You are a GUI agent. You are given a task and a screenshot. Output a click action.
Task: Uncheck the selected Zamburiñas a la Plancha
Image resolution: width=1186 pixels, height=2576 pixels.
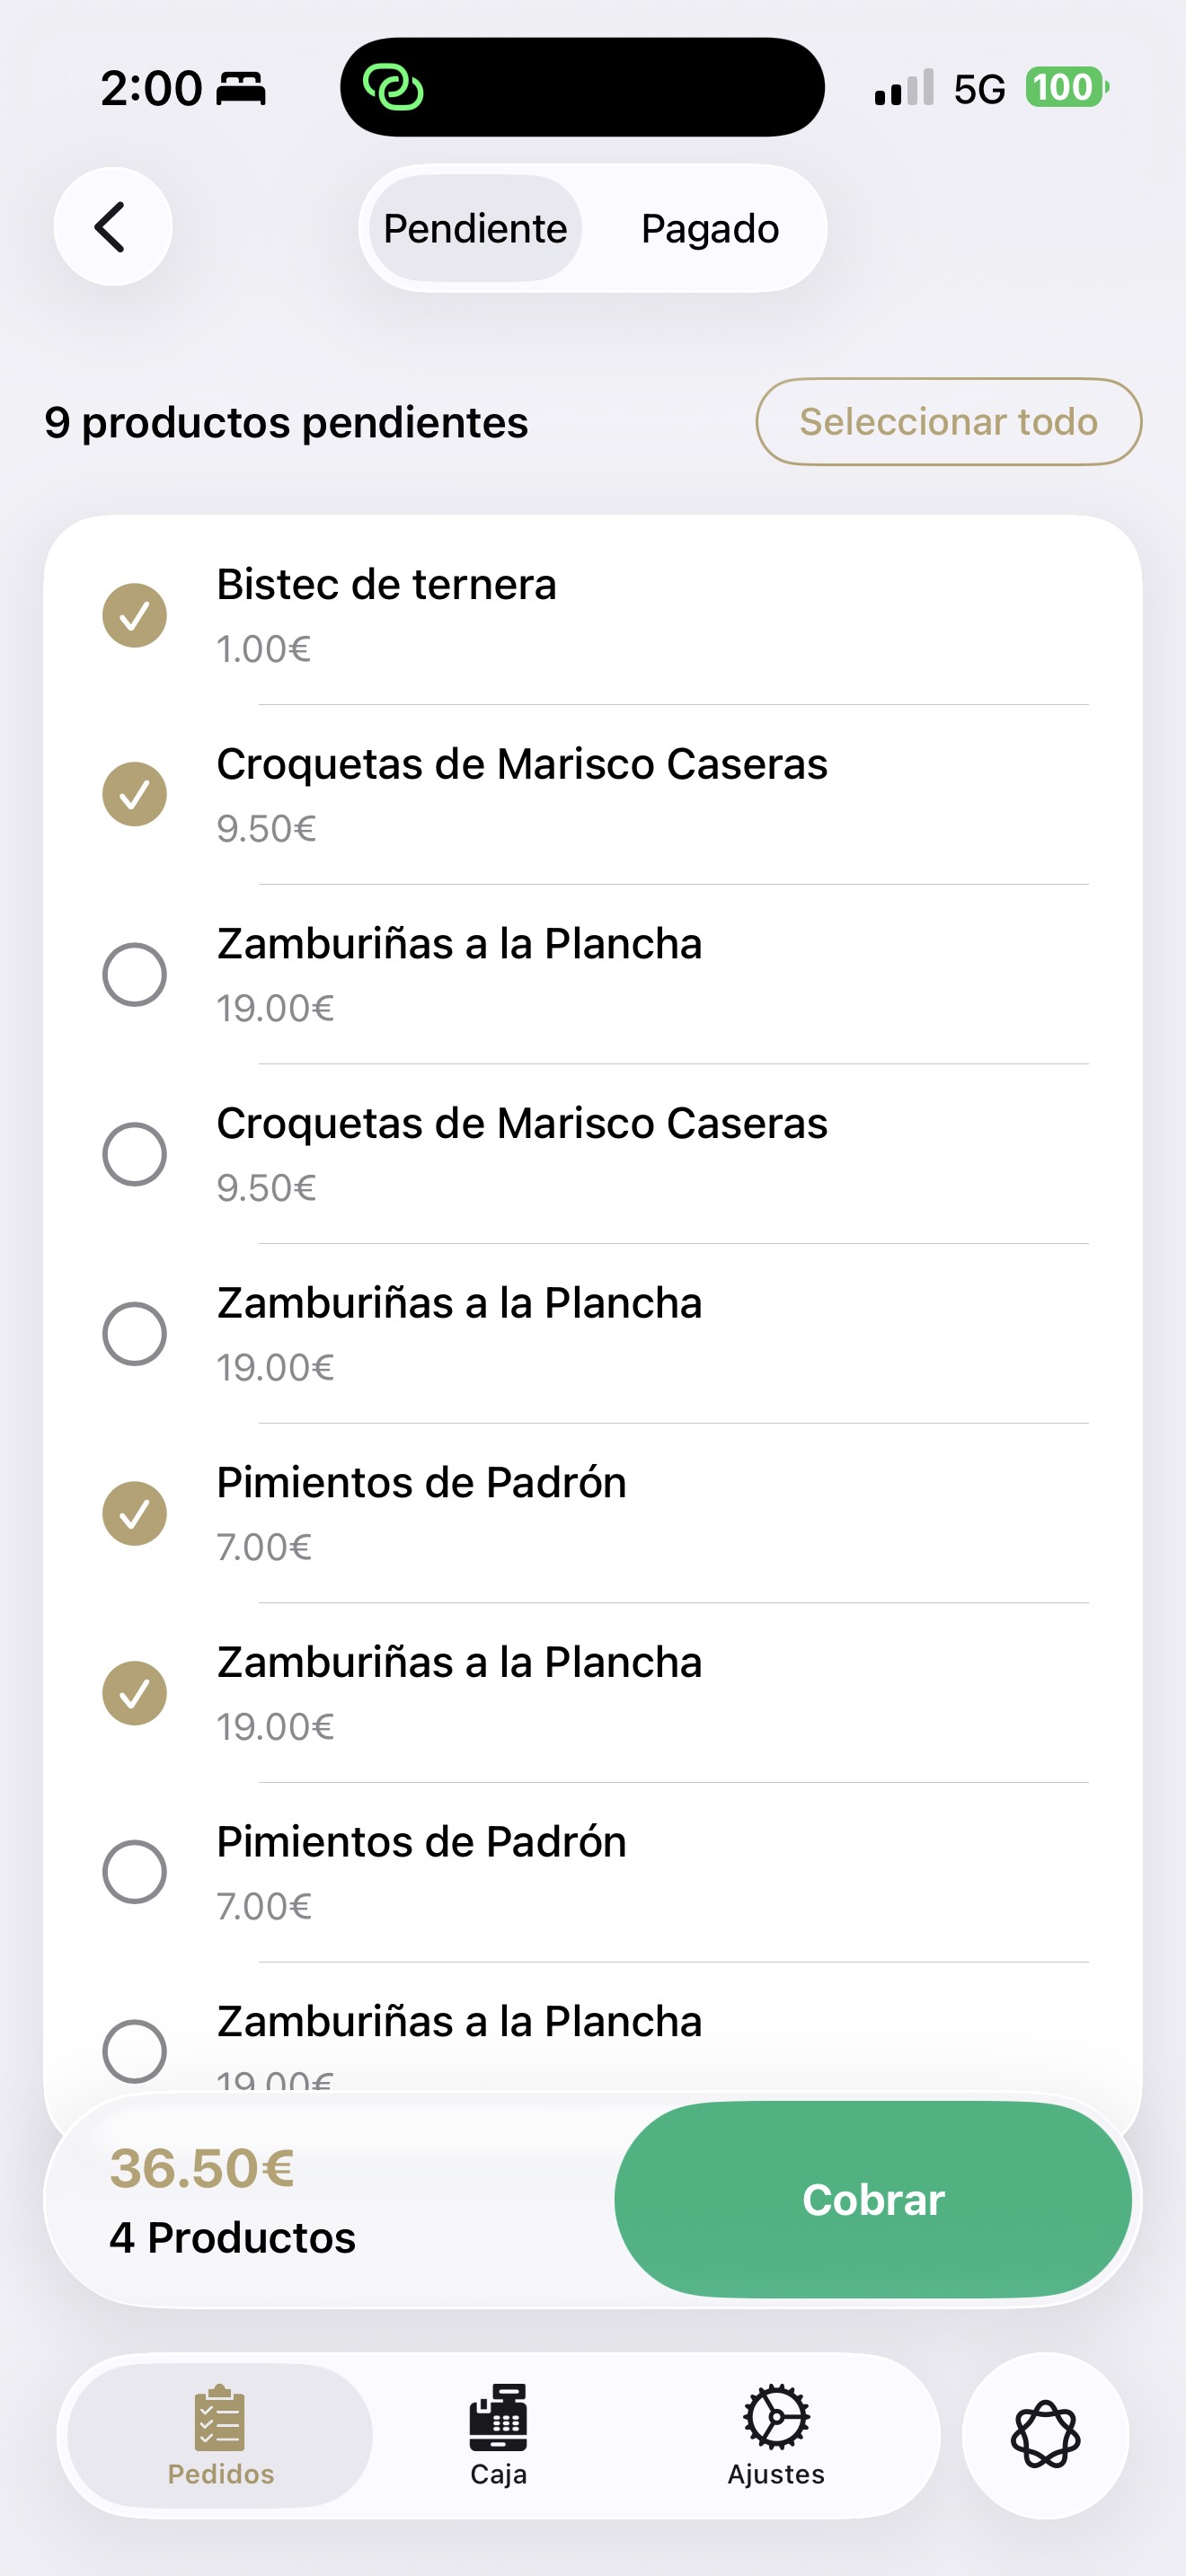click(x=135, y=1693)
